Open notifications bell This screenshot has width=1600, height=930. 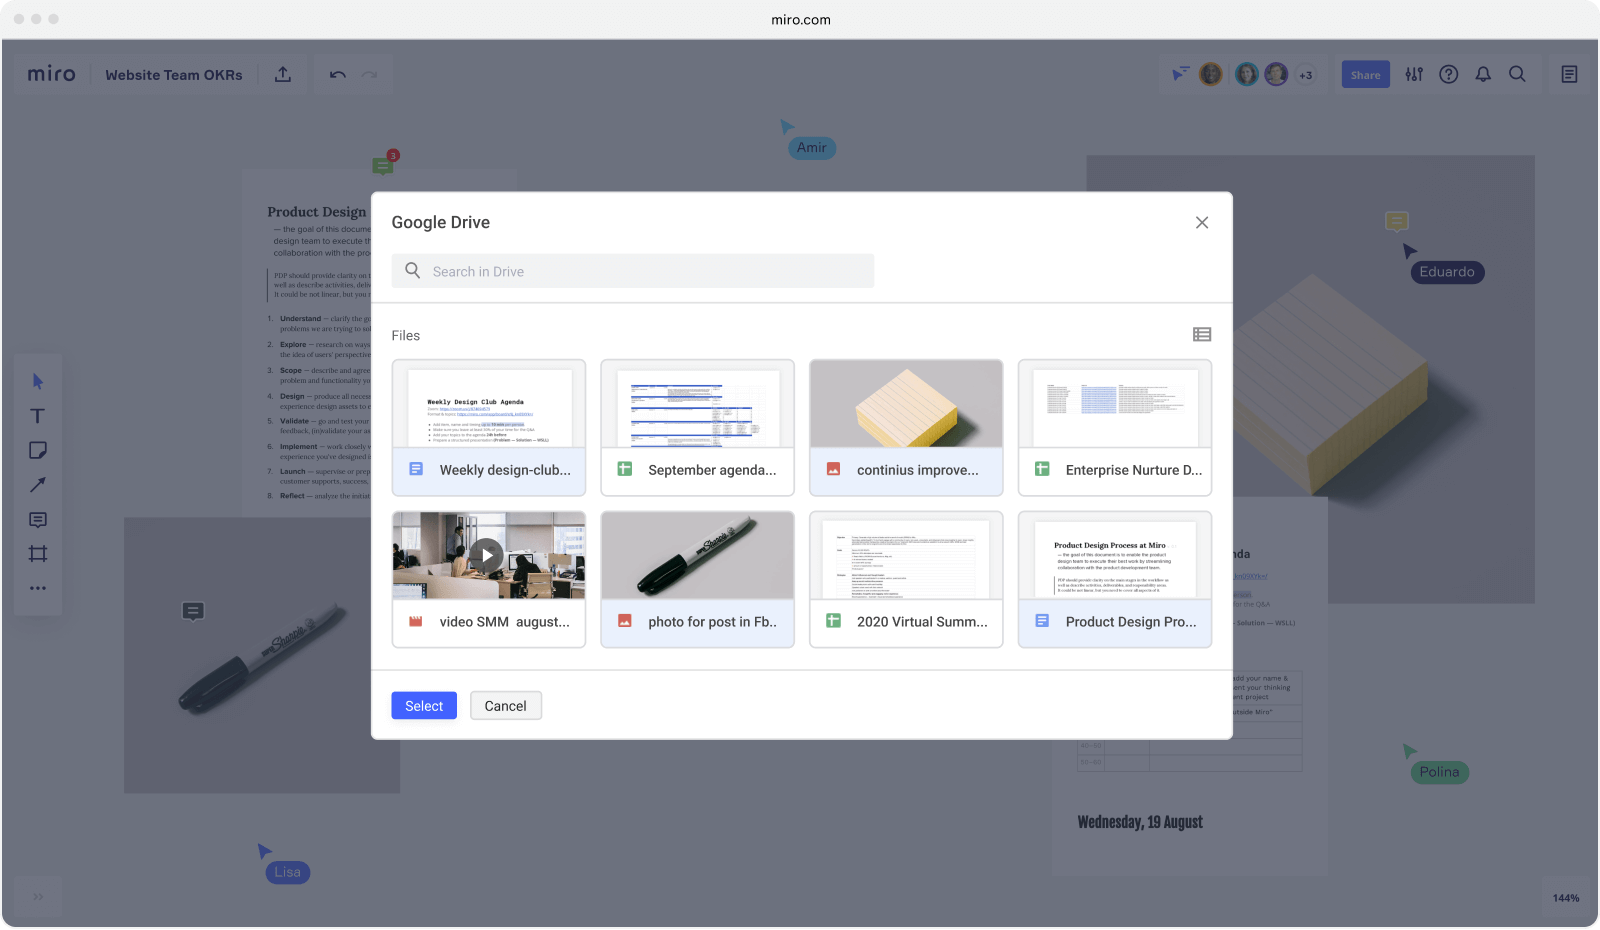click(1483, 74)
